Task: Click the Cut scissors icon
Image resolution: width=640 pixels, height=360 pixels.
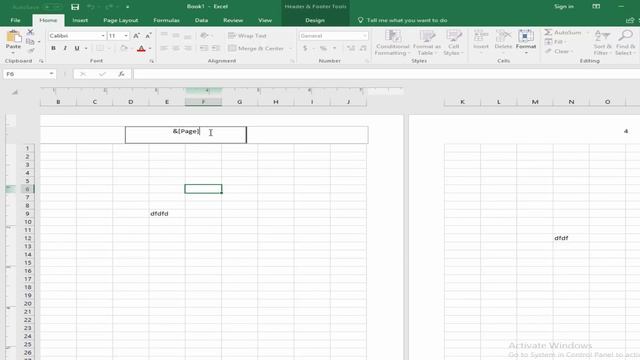Action: [x=30, y=32]
